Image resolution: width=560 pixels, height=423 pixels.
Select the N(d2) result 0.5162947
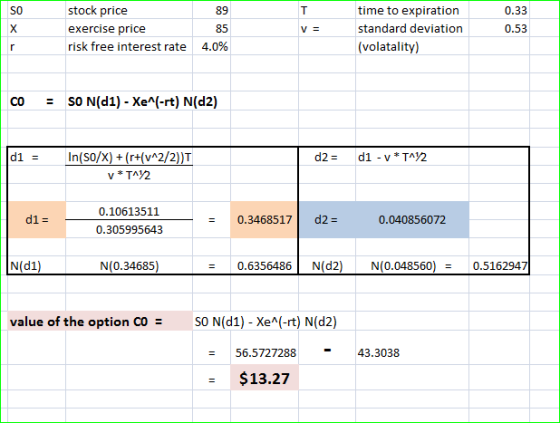tap(500, 266)
